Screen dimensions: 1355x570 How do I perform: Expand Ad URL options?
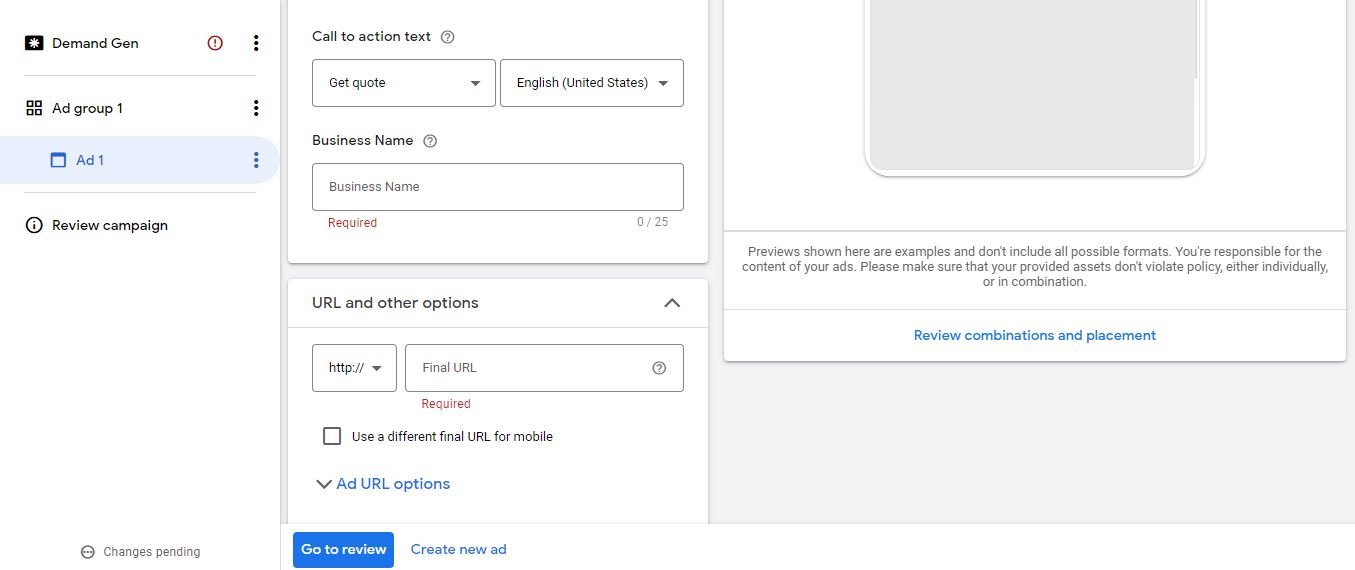[x=383, y=484]
